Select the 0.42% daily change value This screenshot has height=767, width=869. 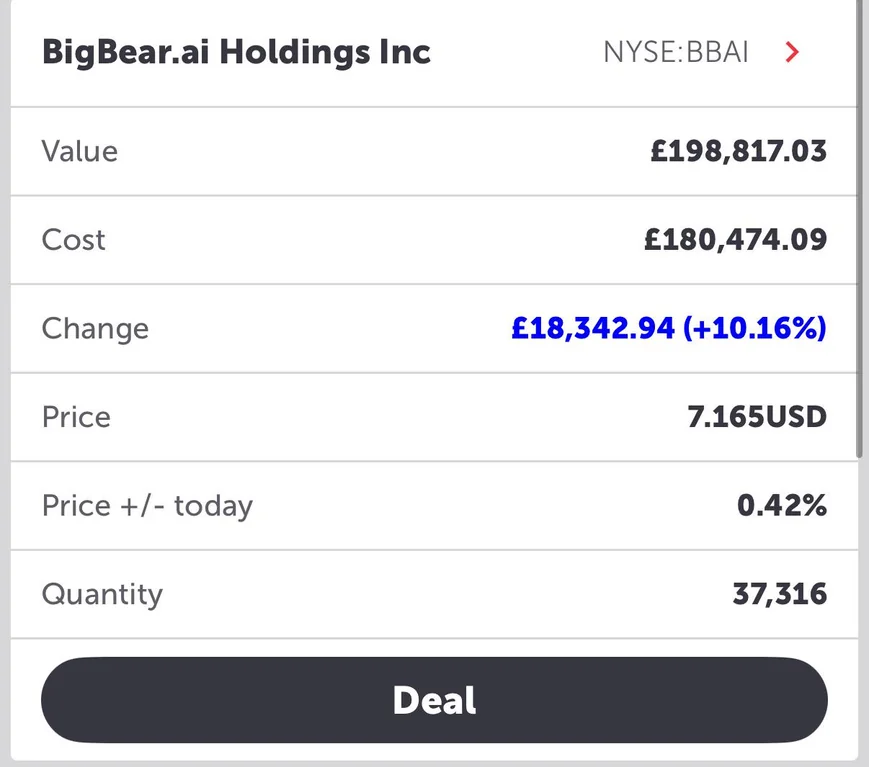tap(782, 506)
